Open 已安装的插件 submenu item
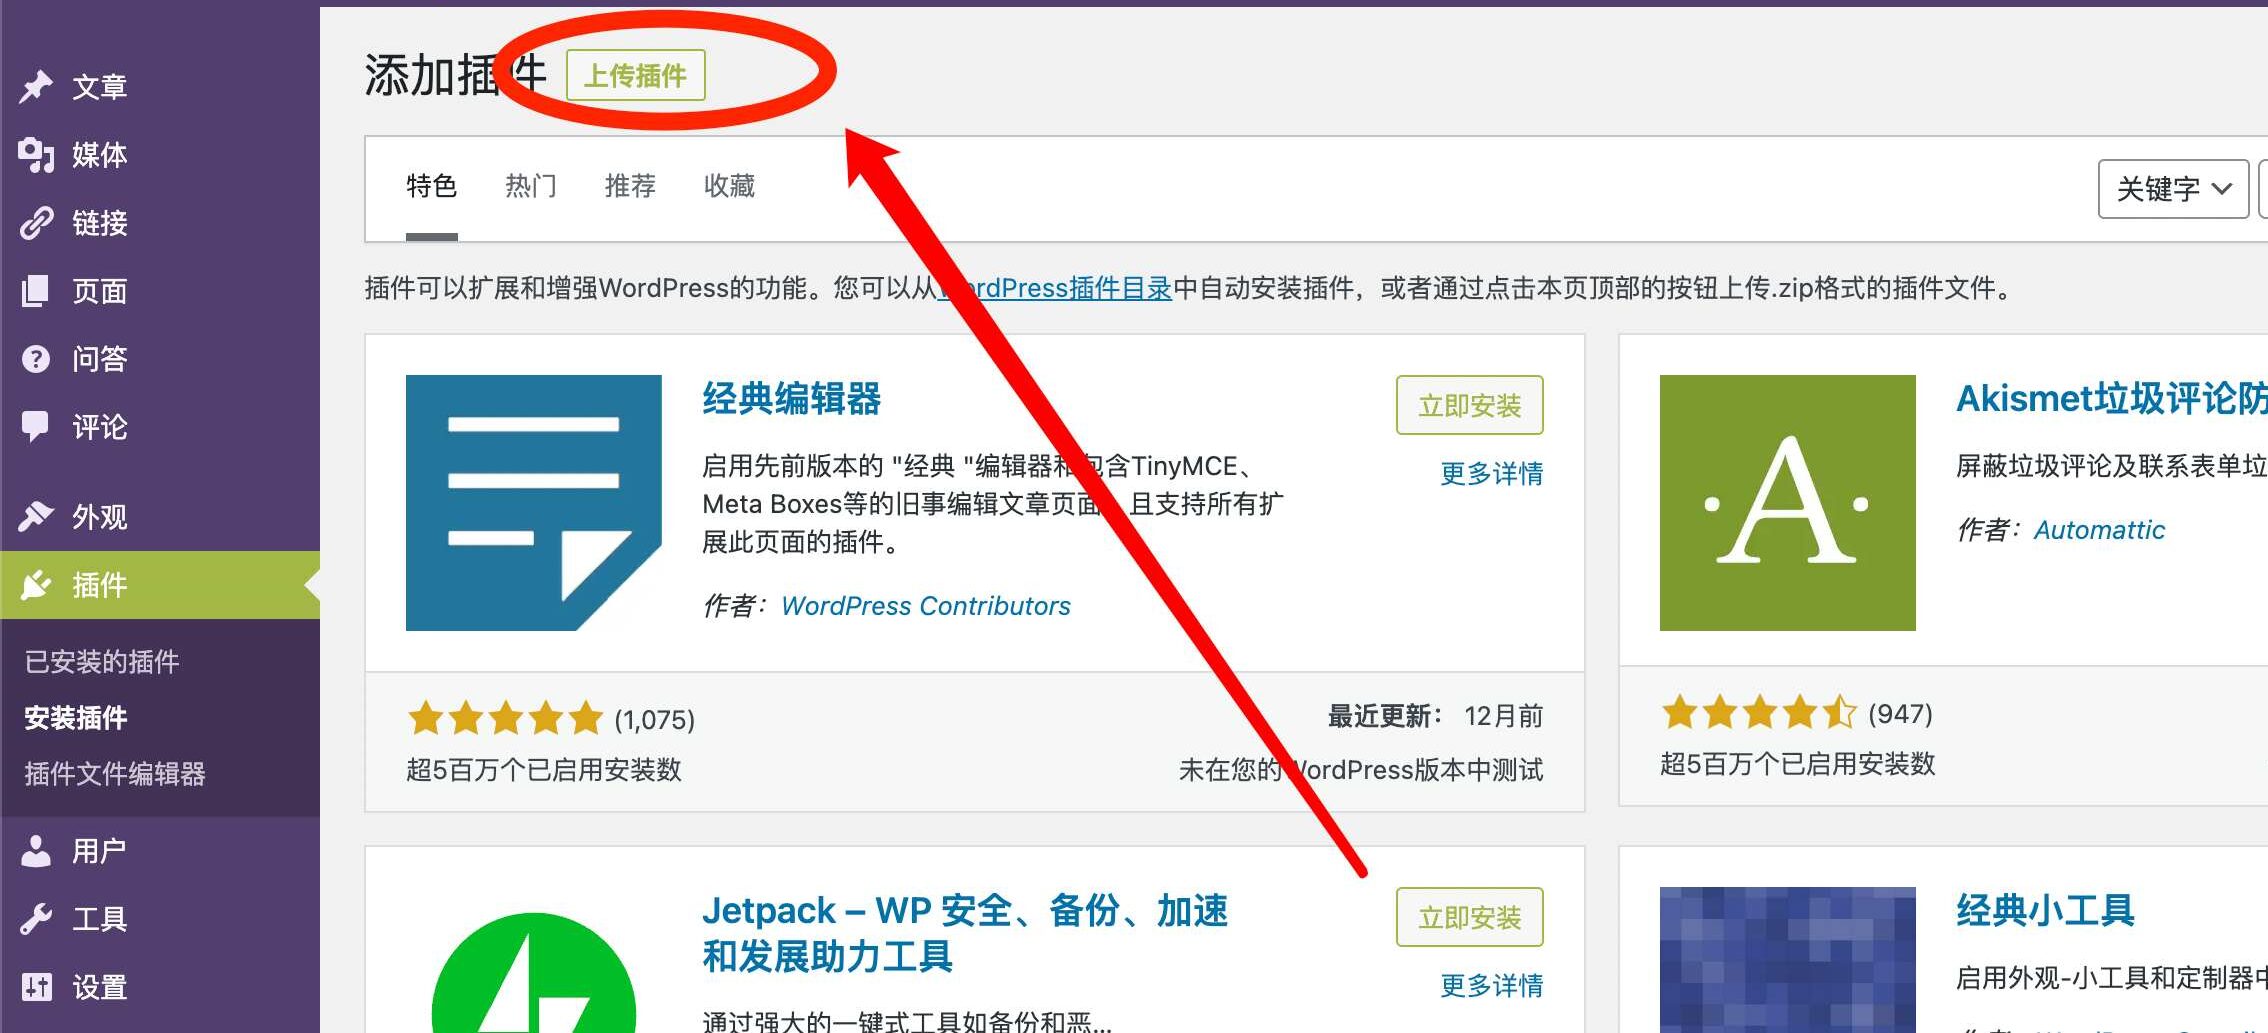This screenshot has height=1033, width=2268. click(102, 661)
